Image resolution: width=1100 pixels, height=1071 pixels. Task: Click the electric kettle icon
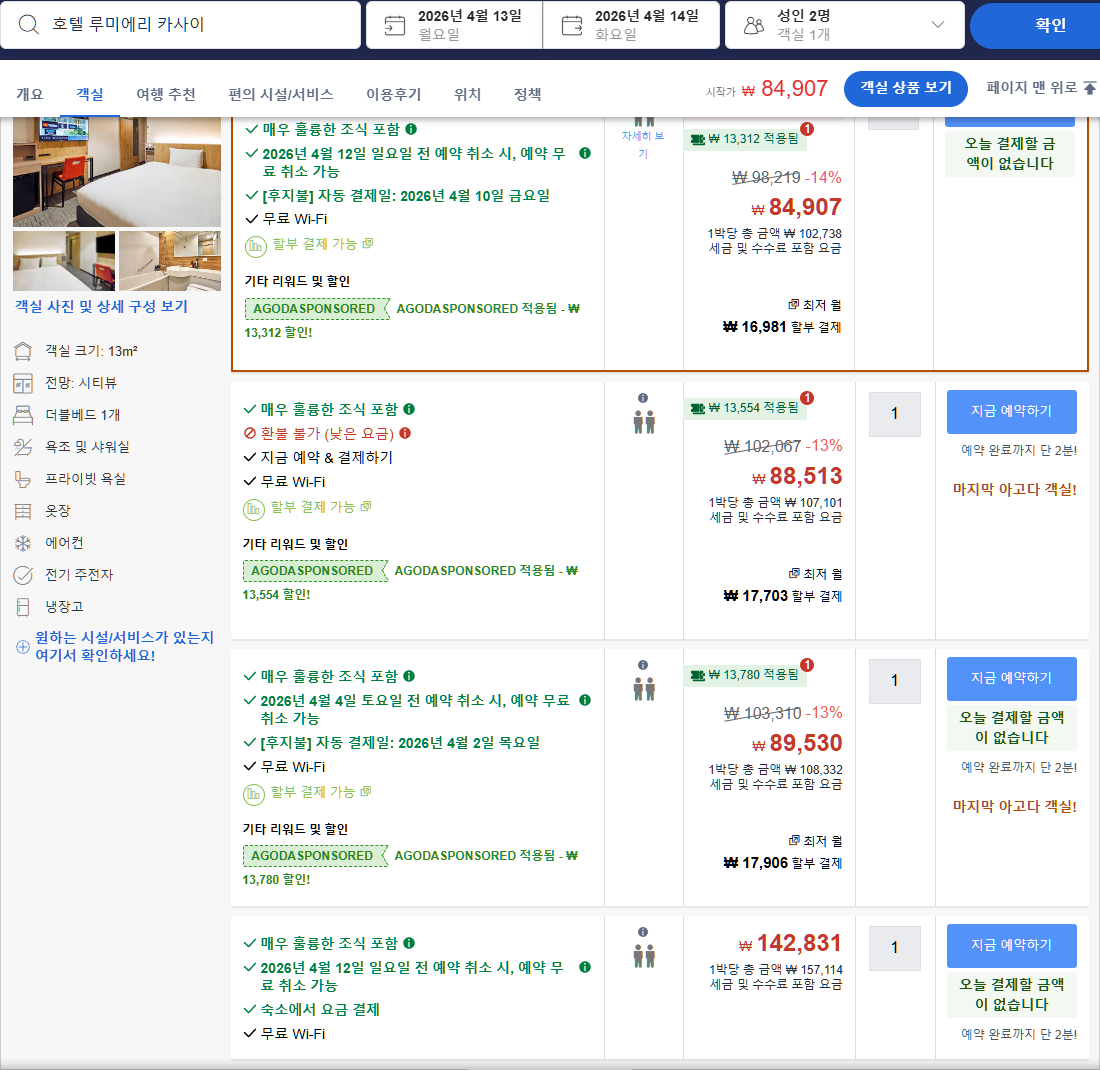point(23,575)
